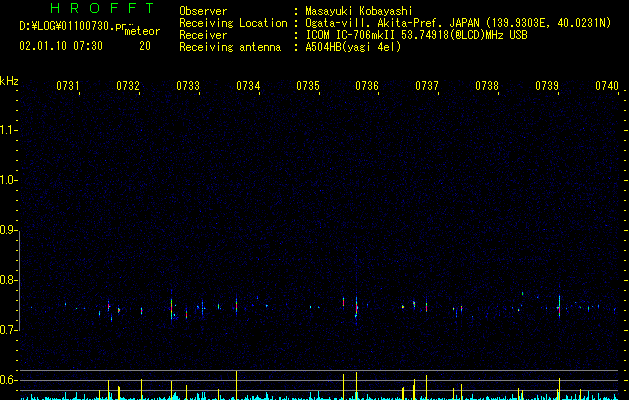629x400 pixels.
Task: Click the tallest yellow intensity bar near 0734
Action: click(236, 385)
